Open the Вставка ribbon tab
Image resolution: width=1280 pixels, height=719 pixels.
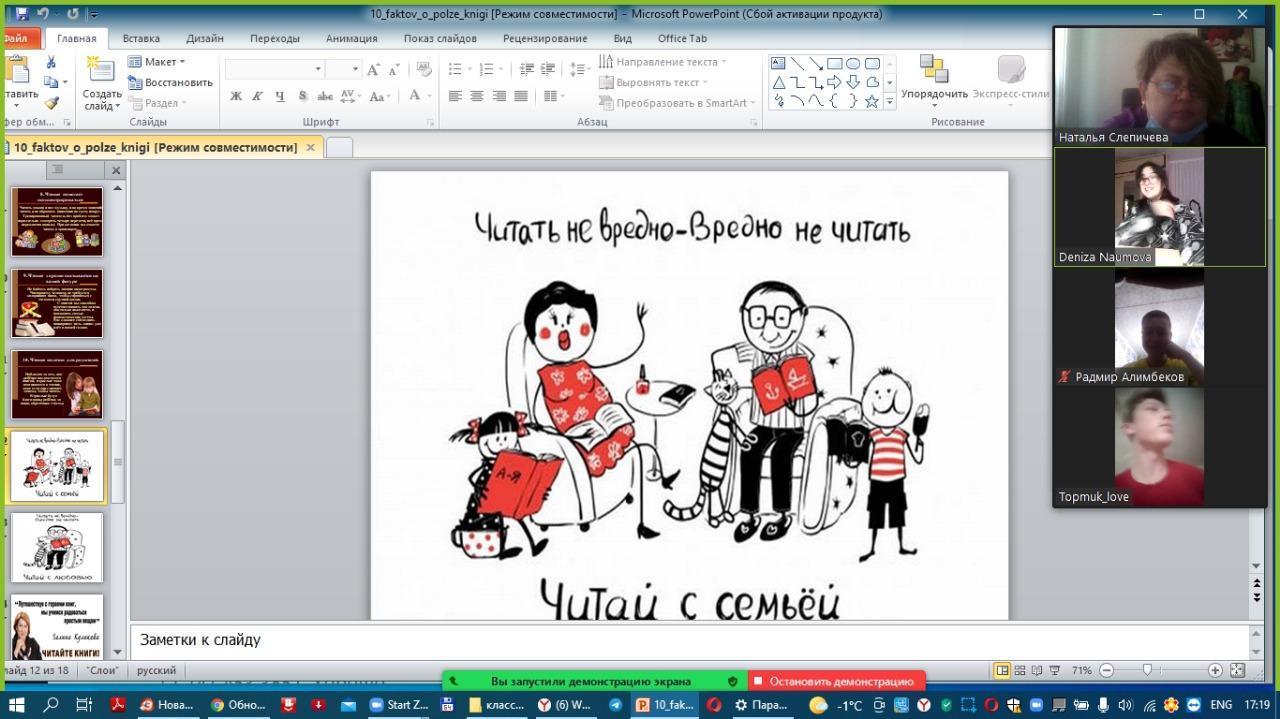[x=141, y=38]
